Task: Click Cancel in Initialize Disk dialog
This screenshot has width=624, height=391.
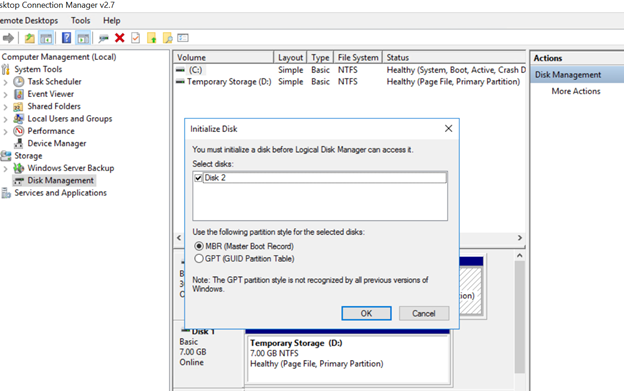Action: 424,313
